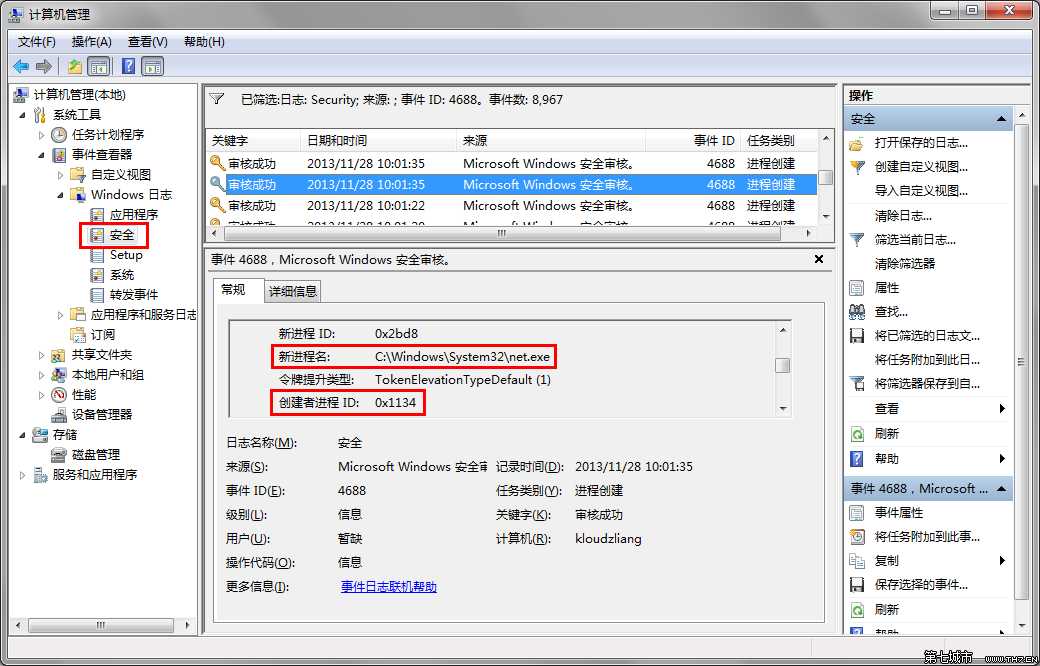Open the 查看(V) menu

tap(148, 42)
